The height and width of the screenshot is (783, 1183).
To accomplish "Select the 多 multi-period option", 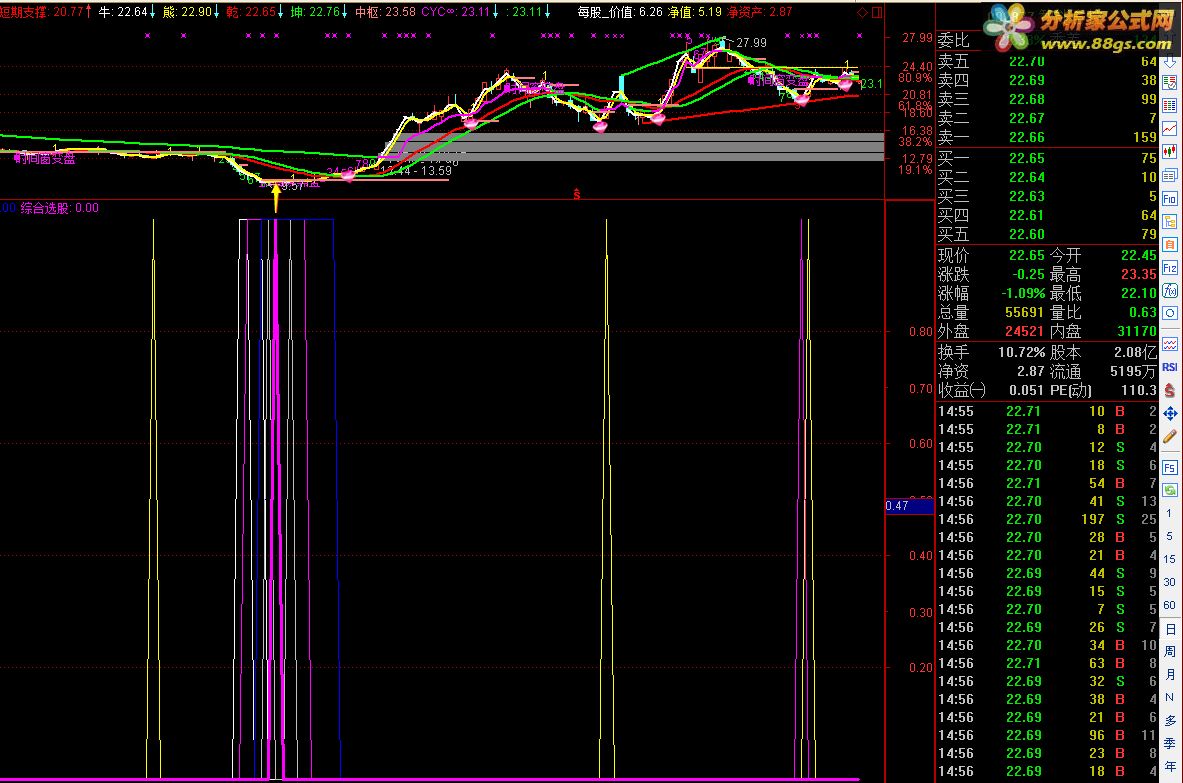I will click(1169, 720).
